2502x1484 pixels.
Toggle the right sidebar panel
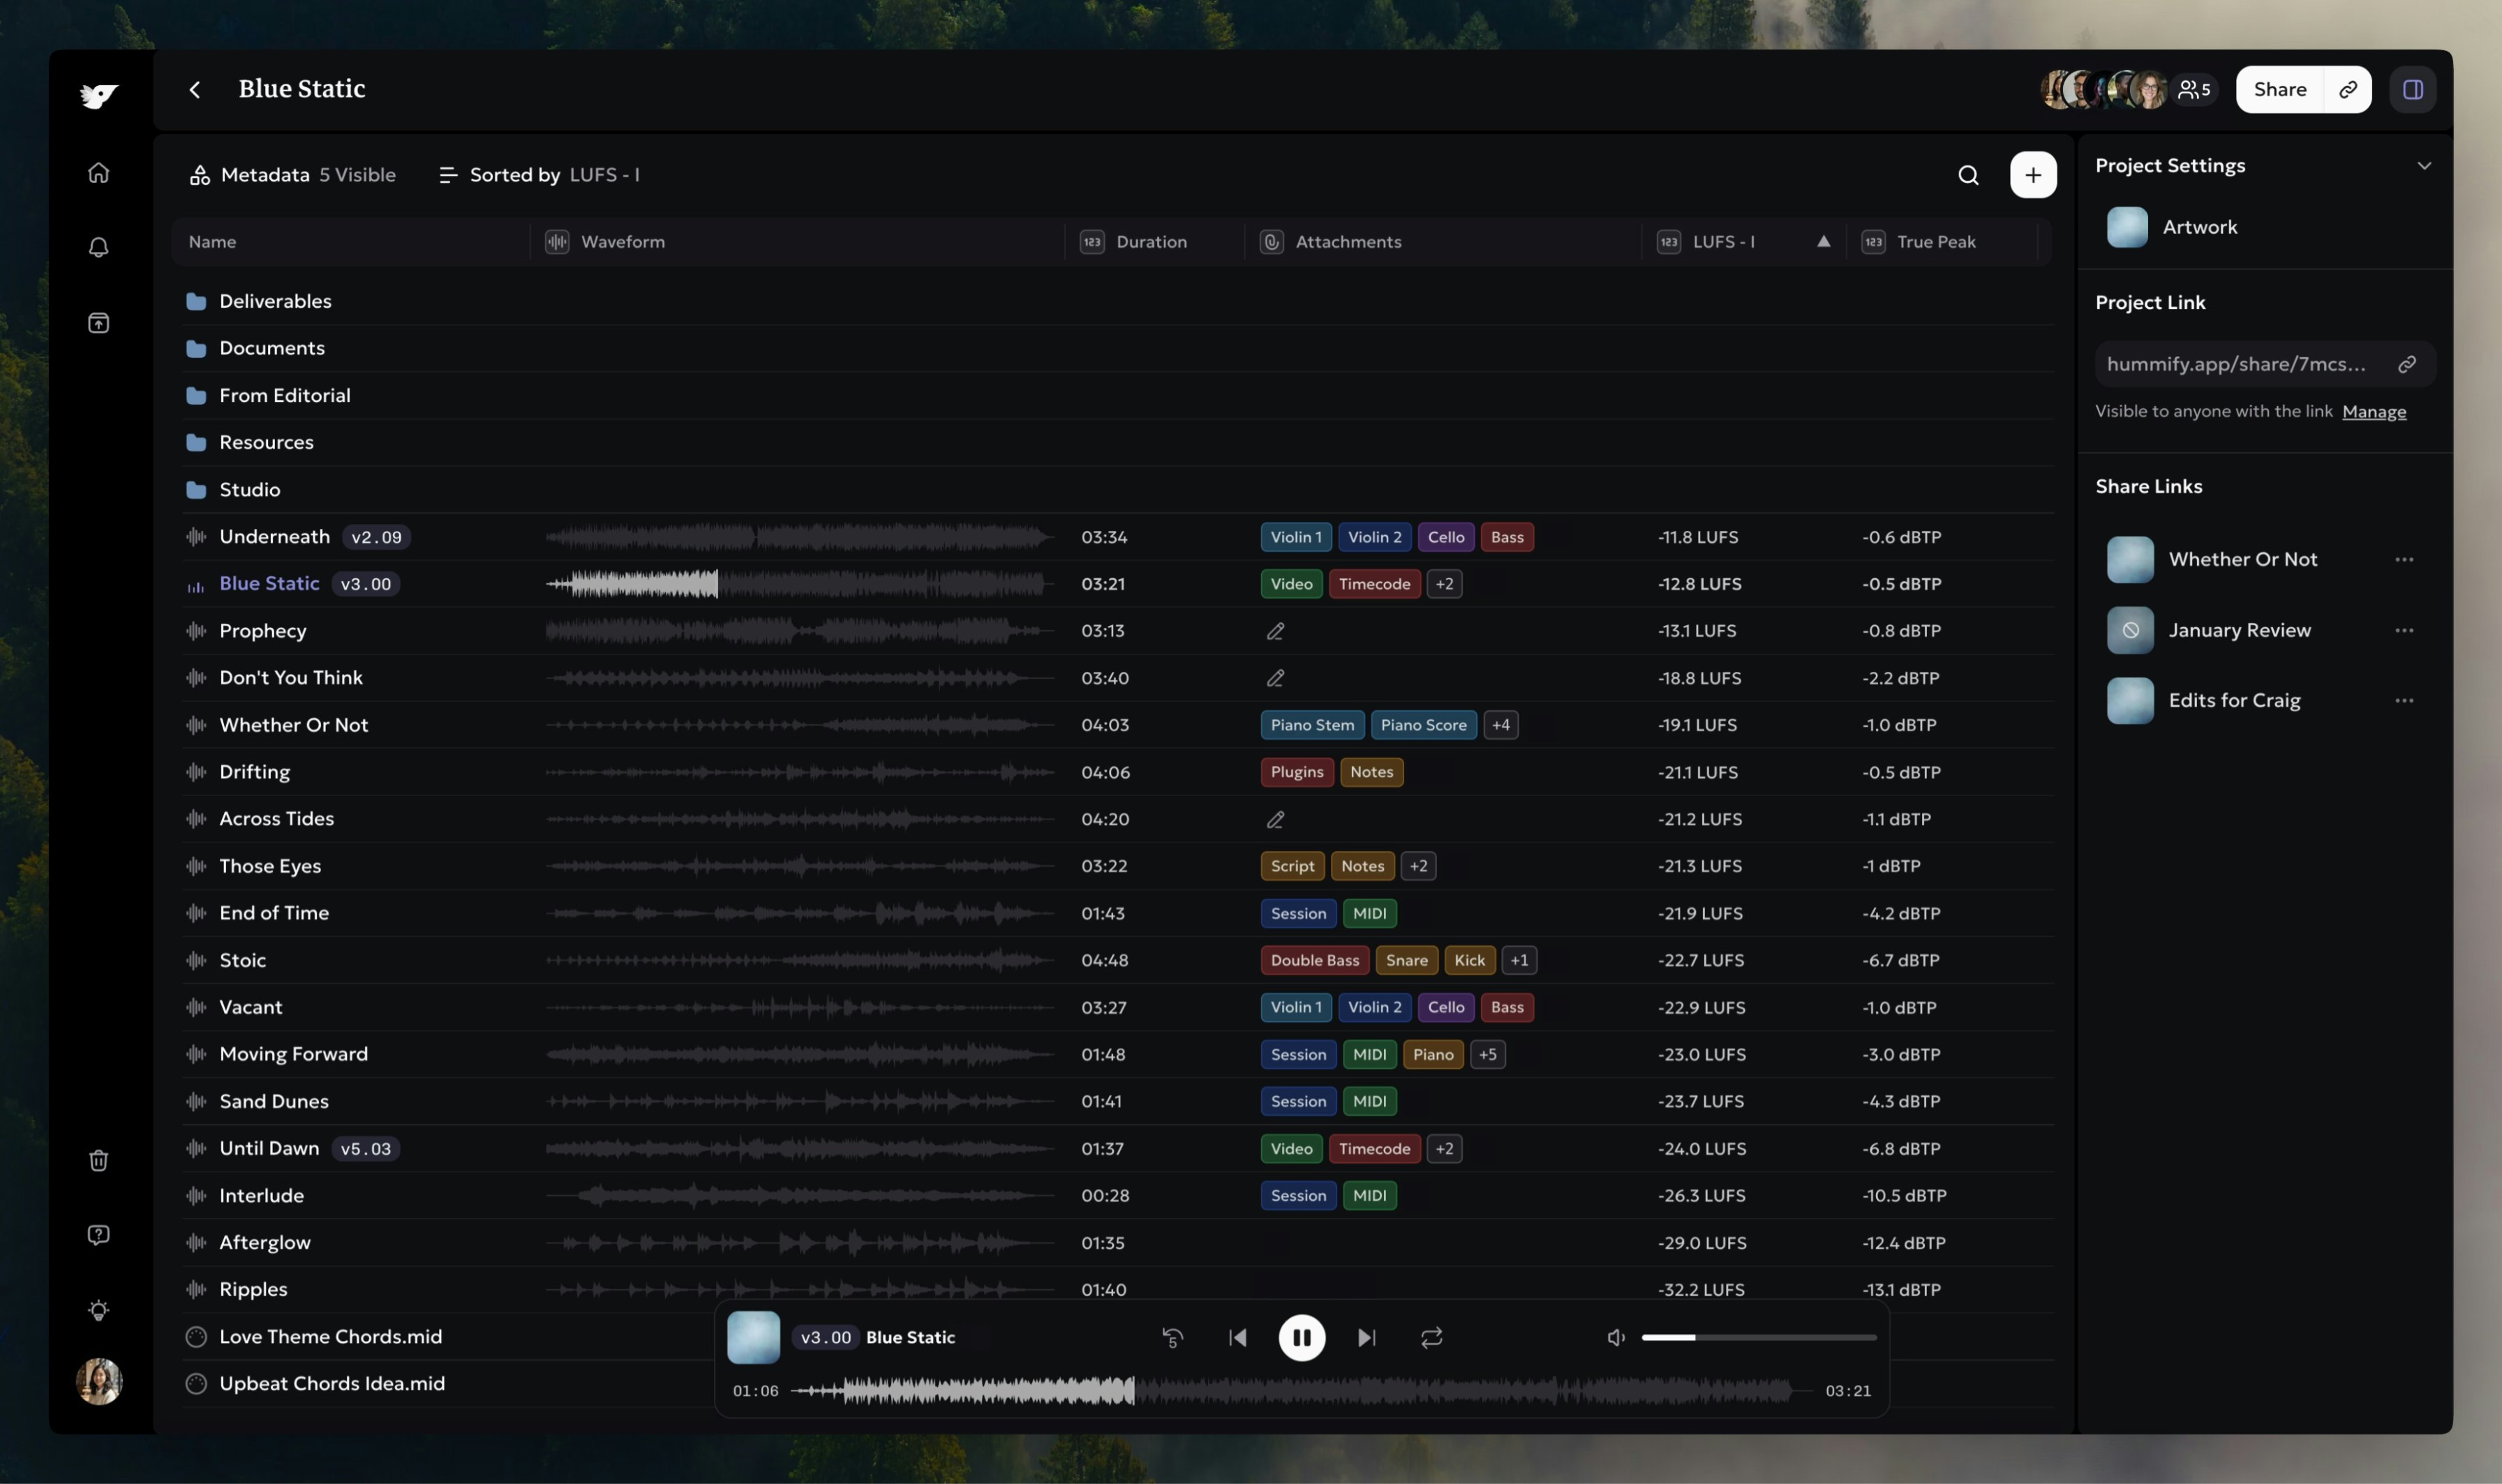tap(2412, 90)
